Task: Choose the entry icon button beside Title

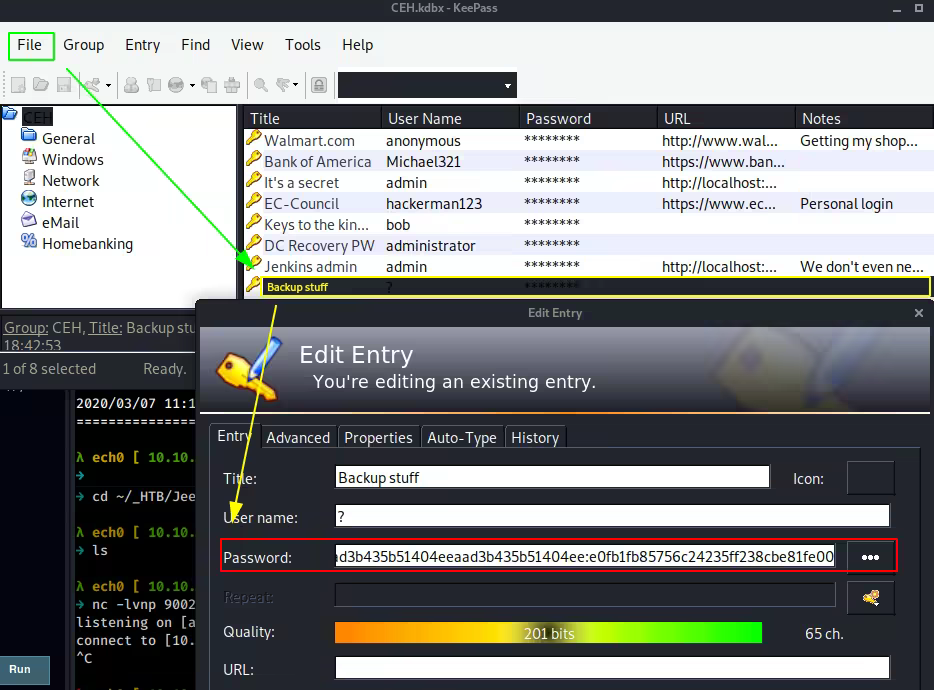Action: coord(869,478)
